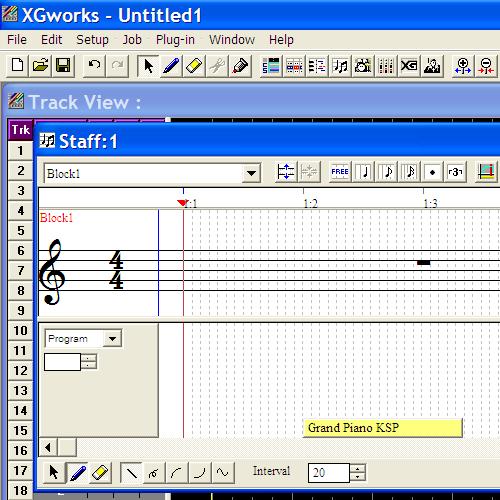500x500 pixels.
Task: Select track 13 in Track View
Action: [21, 391]
